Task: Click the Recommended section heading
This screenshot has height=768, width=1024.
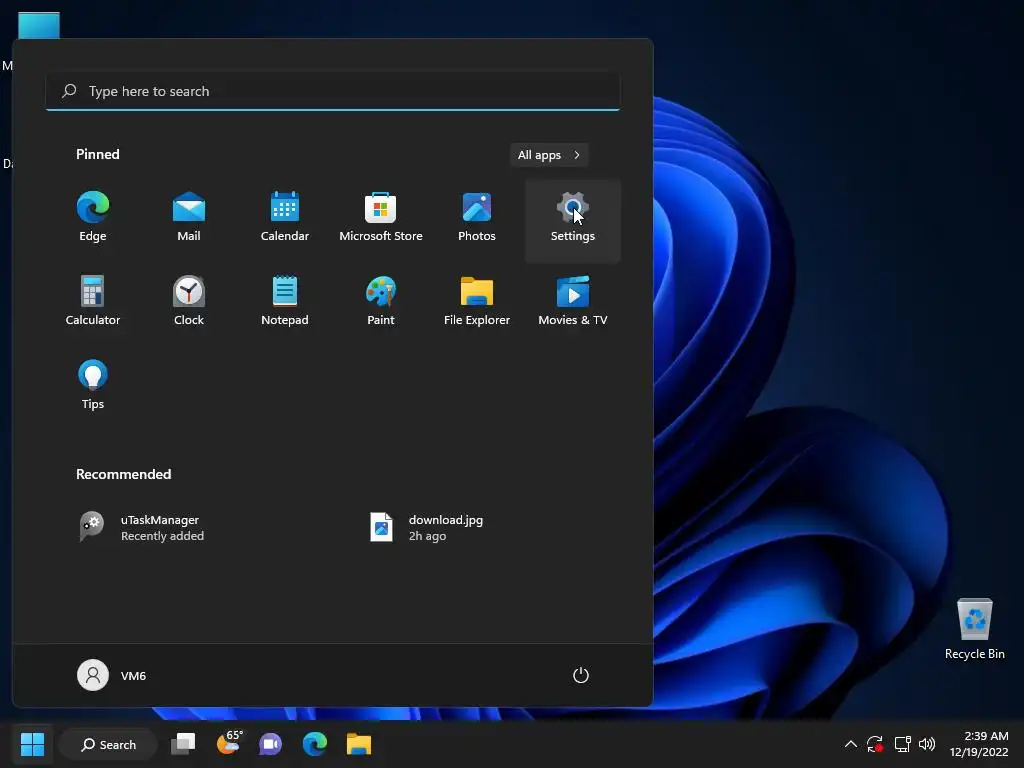Action: [123, 474]
